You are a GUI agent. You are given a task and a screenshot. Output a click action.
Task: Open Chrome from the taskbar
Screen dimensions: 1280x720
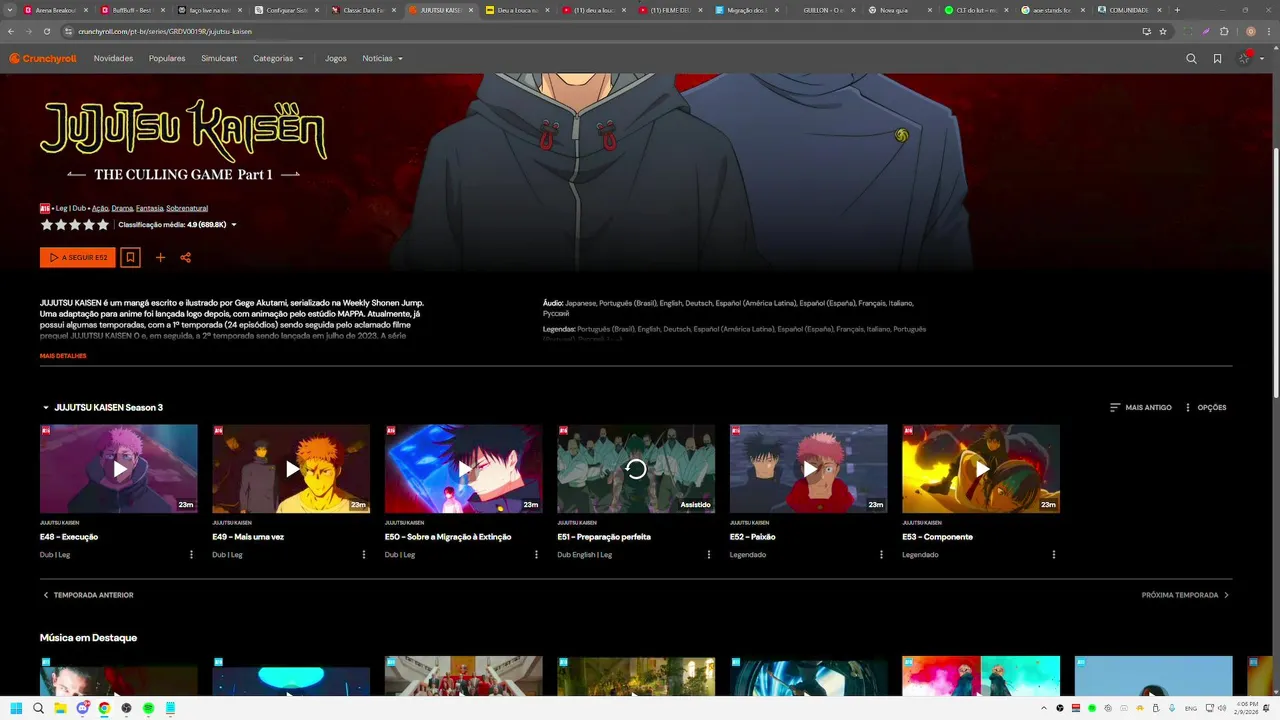tap(104, 708)
